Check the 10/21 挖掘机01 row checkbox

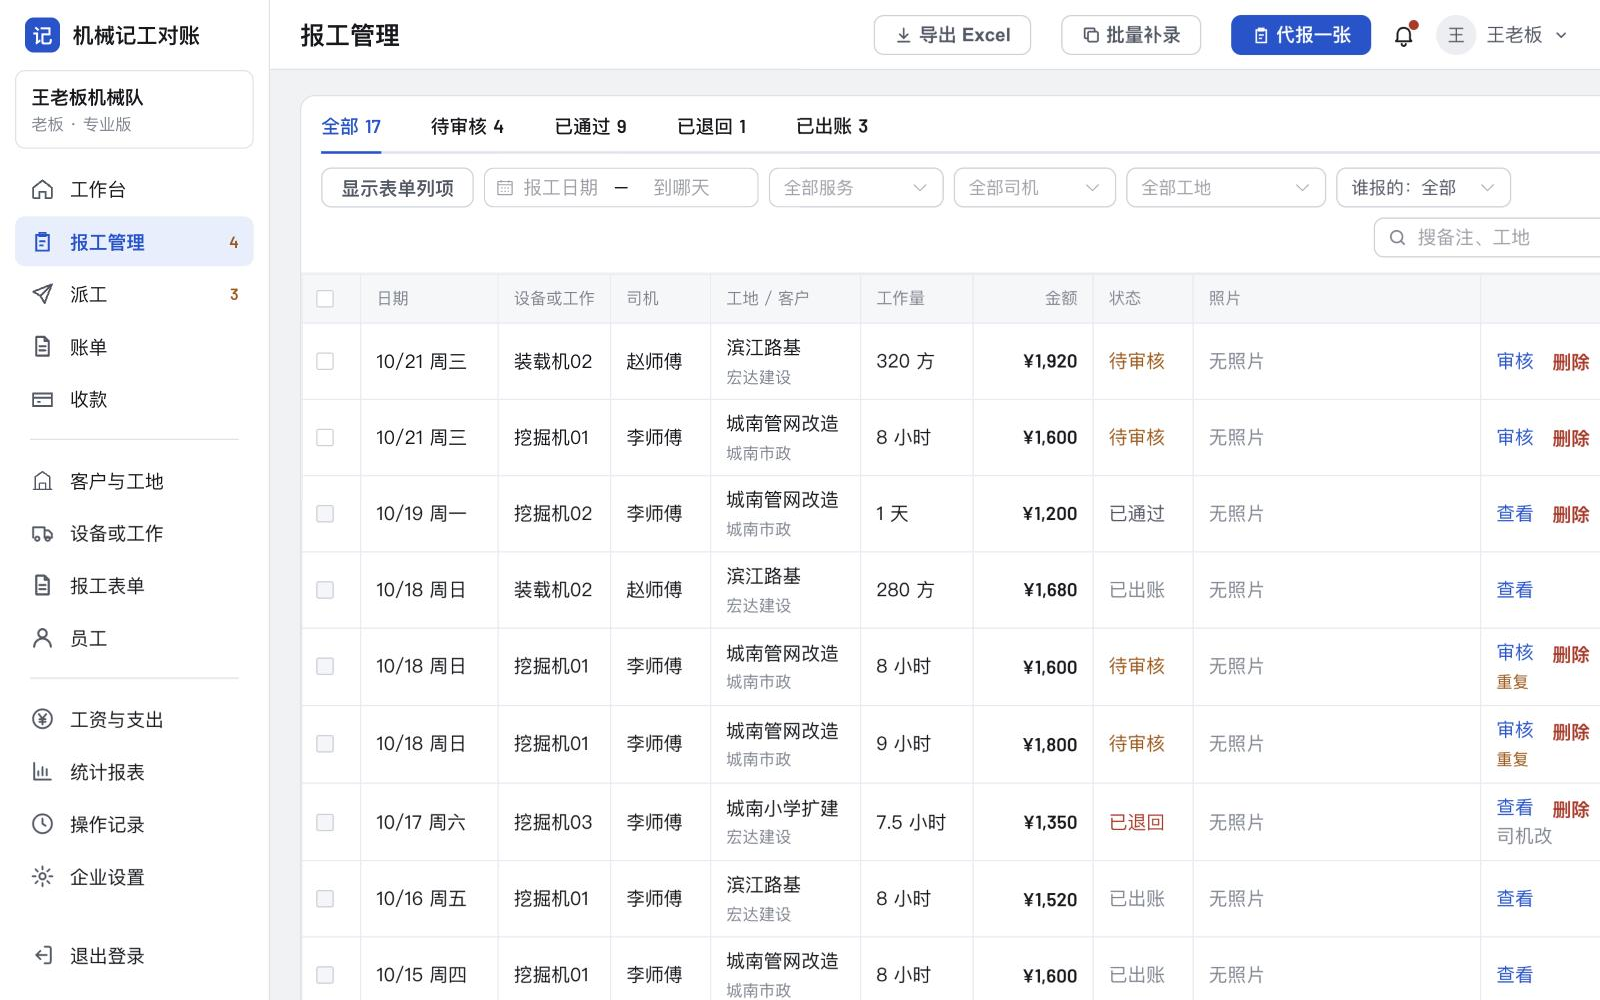coord(325,437)
